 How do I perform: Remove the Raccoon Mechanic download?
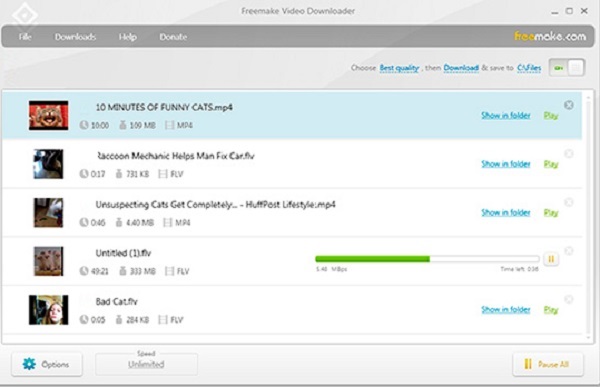coord(569,153)
